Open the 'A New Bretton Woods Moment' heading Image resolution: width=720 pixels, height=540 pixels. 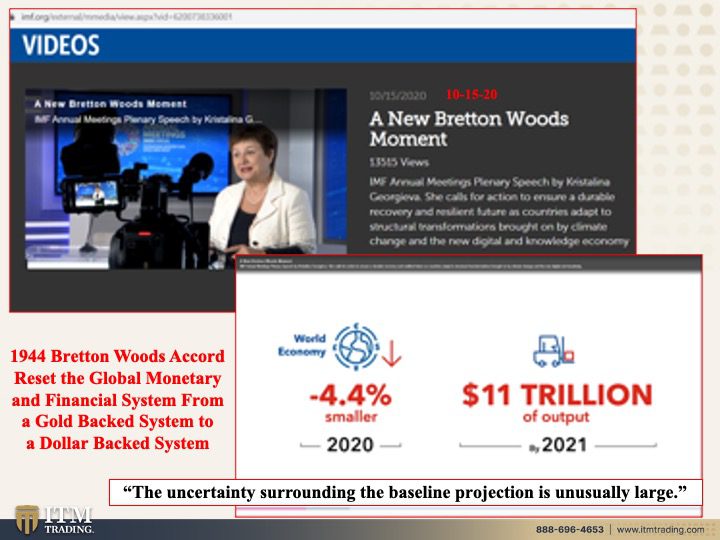click(469, 129)
